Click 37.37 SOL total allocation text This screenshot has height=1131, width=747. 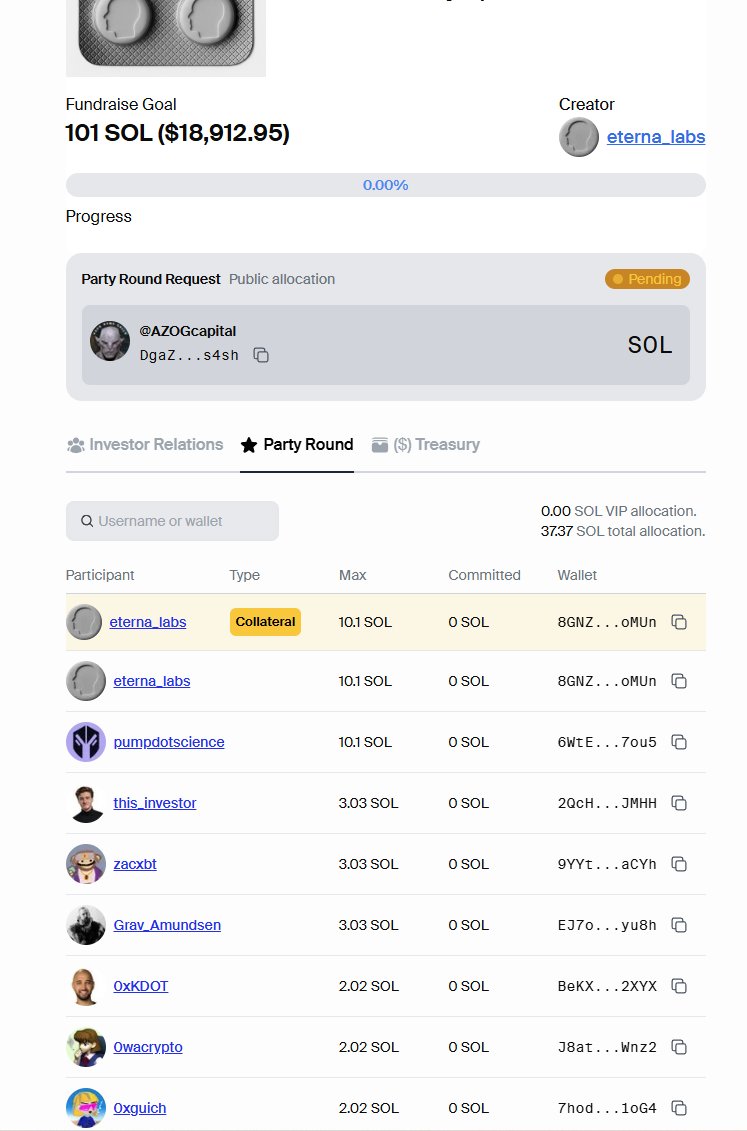click(623, 531)
